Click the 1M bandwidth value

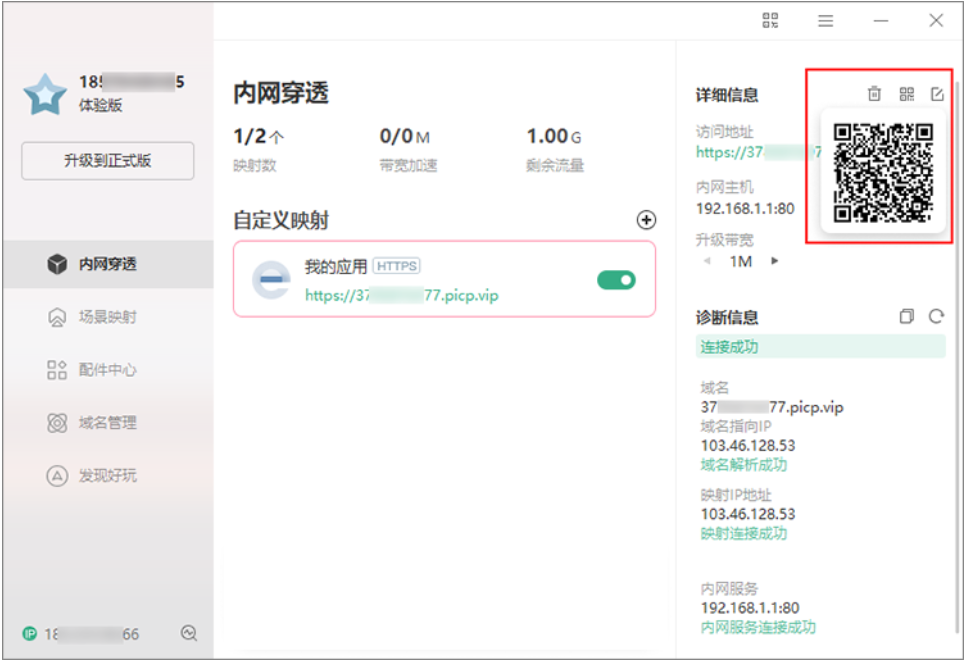click(741, 261)
